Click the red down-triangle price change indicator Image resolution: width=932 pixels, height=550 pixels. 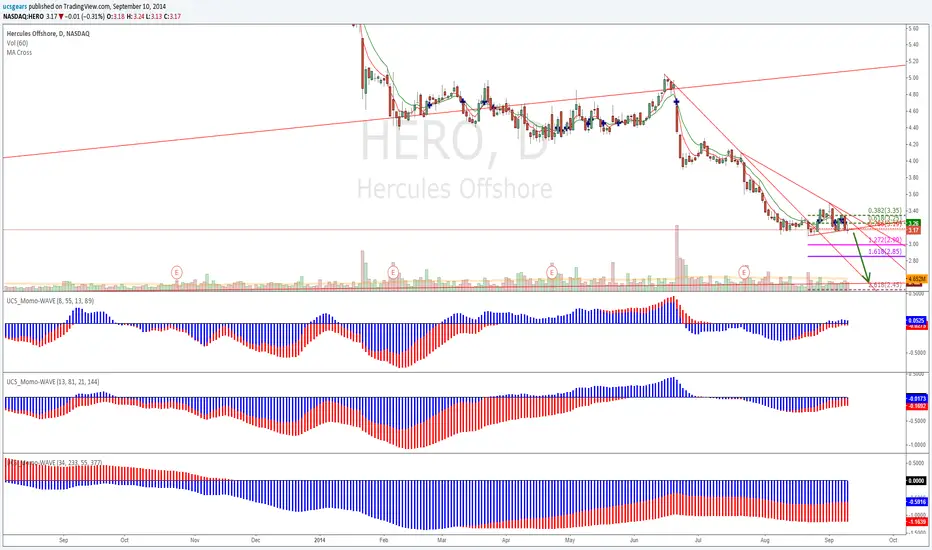(61, 17)
